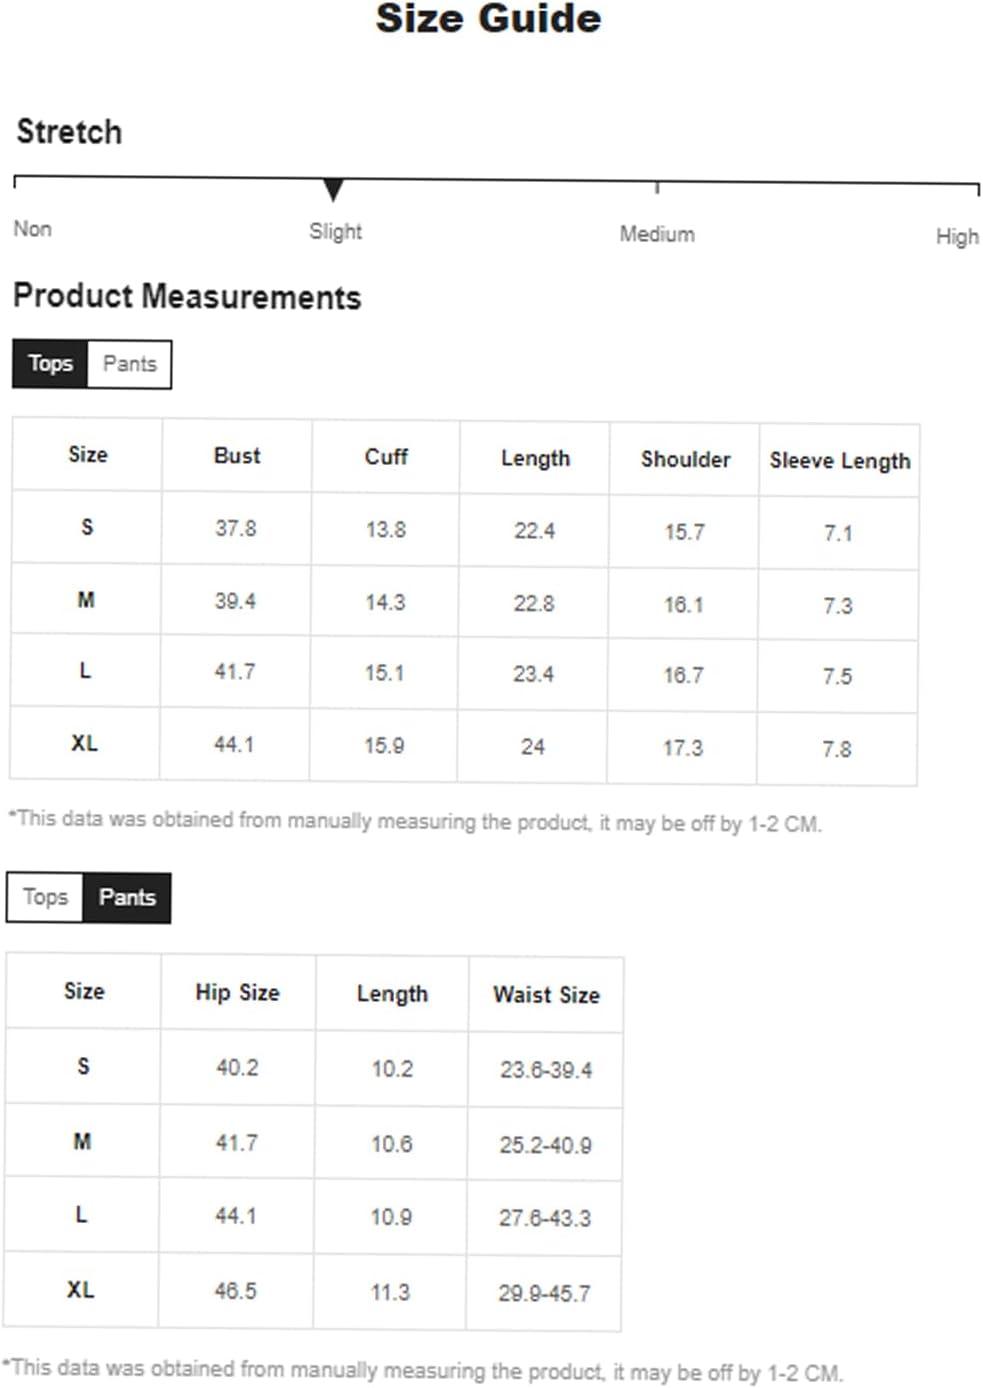Click the Shoulder column header

tap(685, 460)
